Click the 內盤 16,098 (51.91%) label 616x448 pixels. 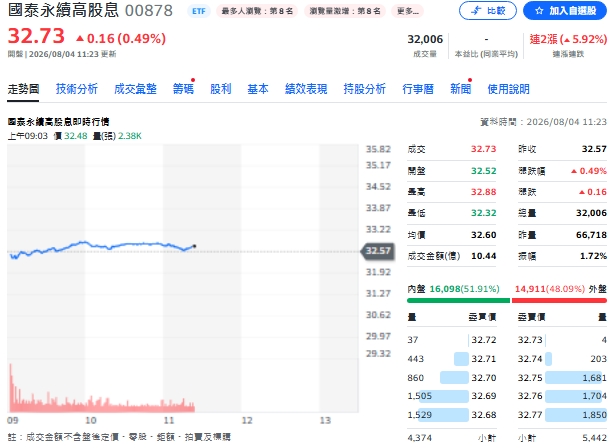(453, 289)
